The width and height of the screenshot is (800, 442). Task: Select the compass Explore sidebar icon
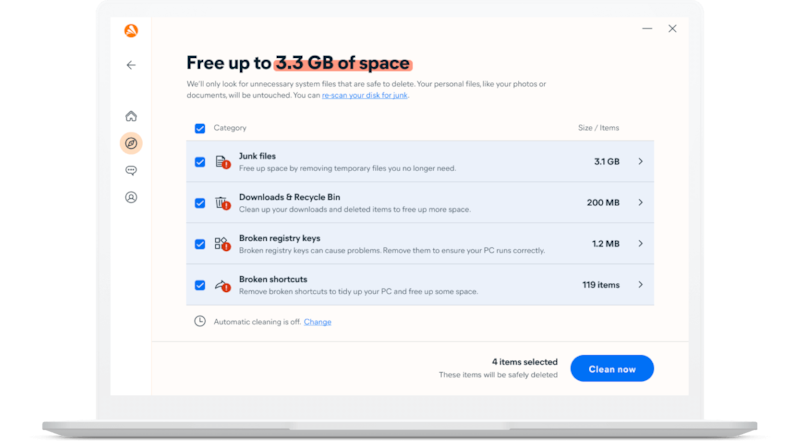point(131,143)
